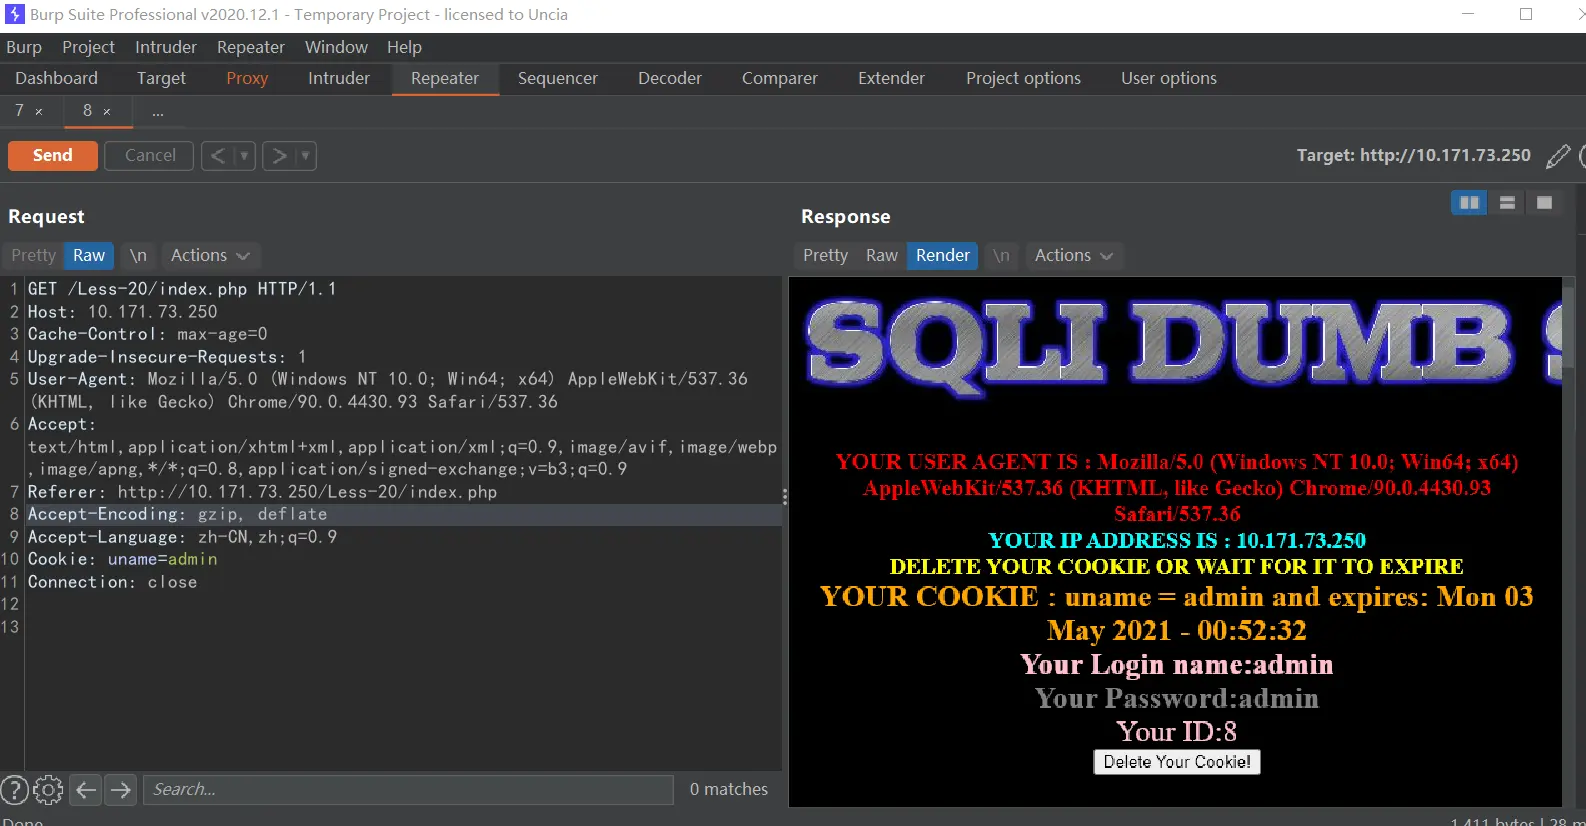
Task: Expand the Response Actions dropdown
Action: pyautogui.click(x=1073, y=256)
